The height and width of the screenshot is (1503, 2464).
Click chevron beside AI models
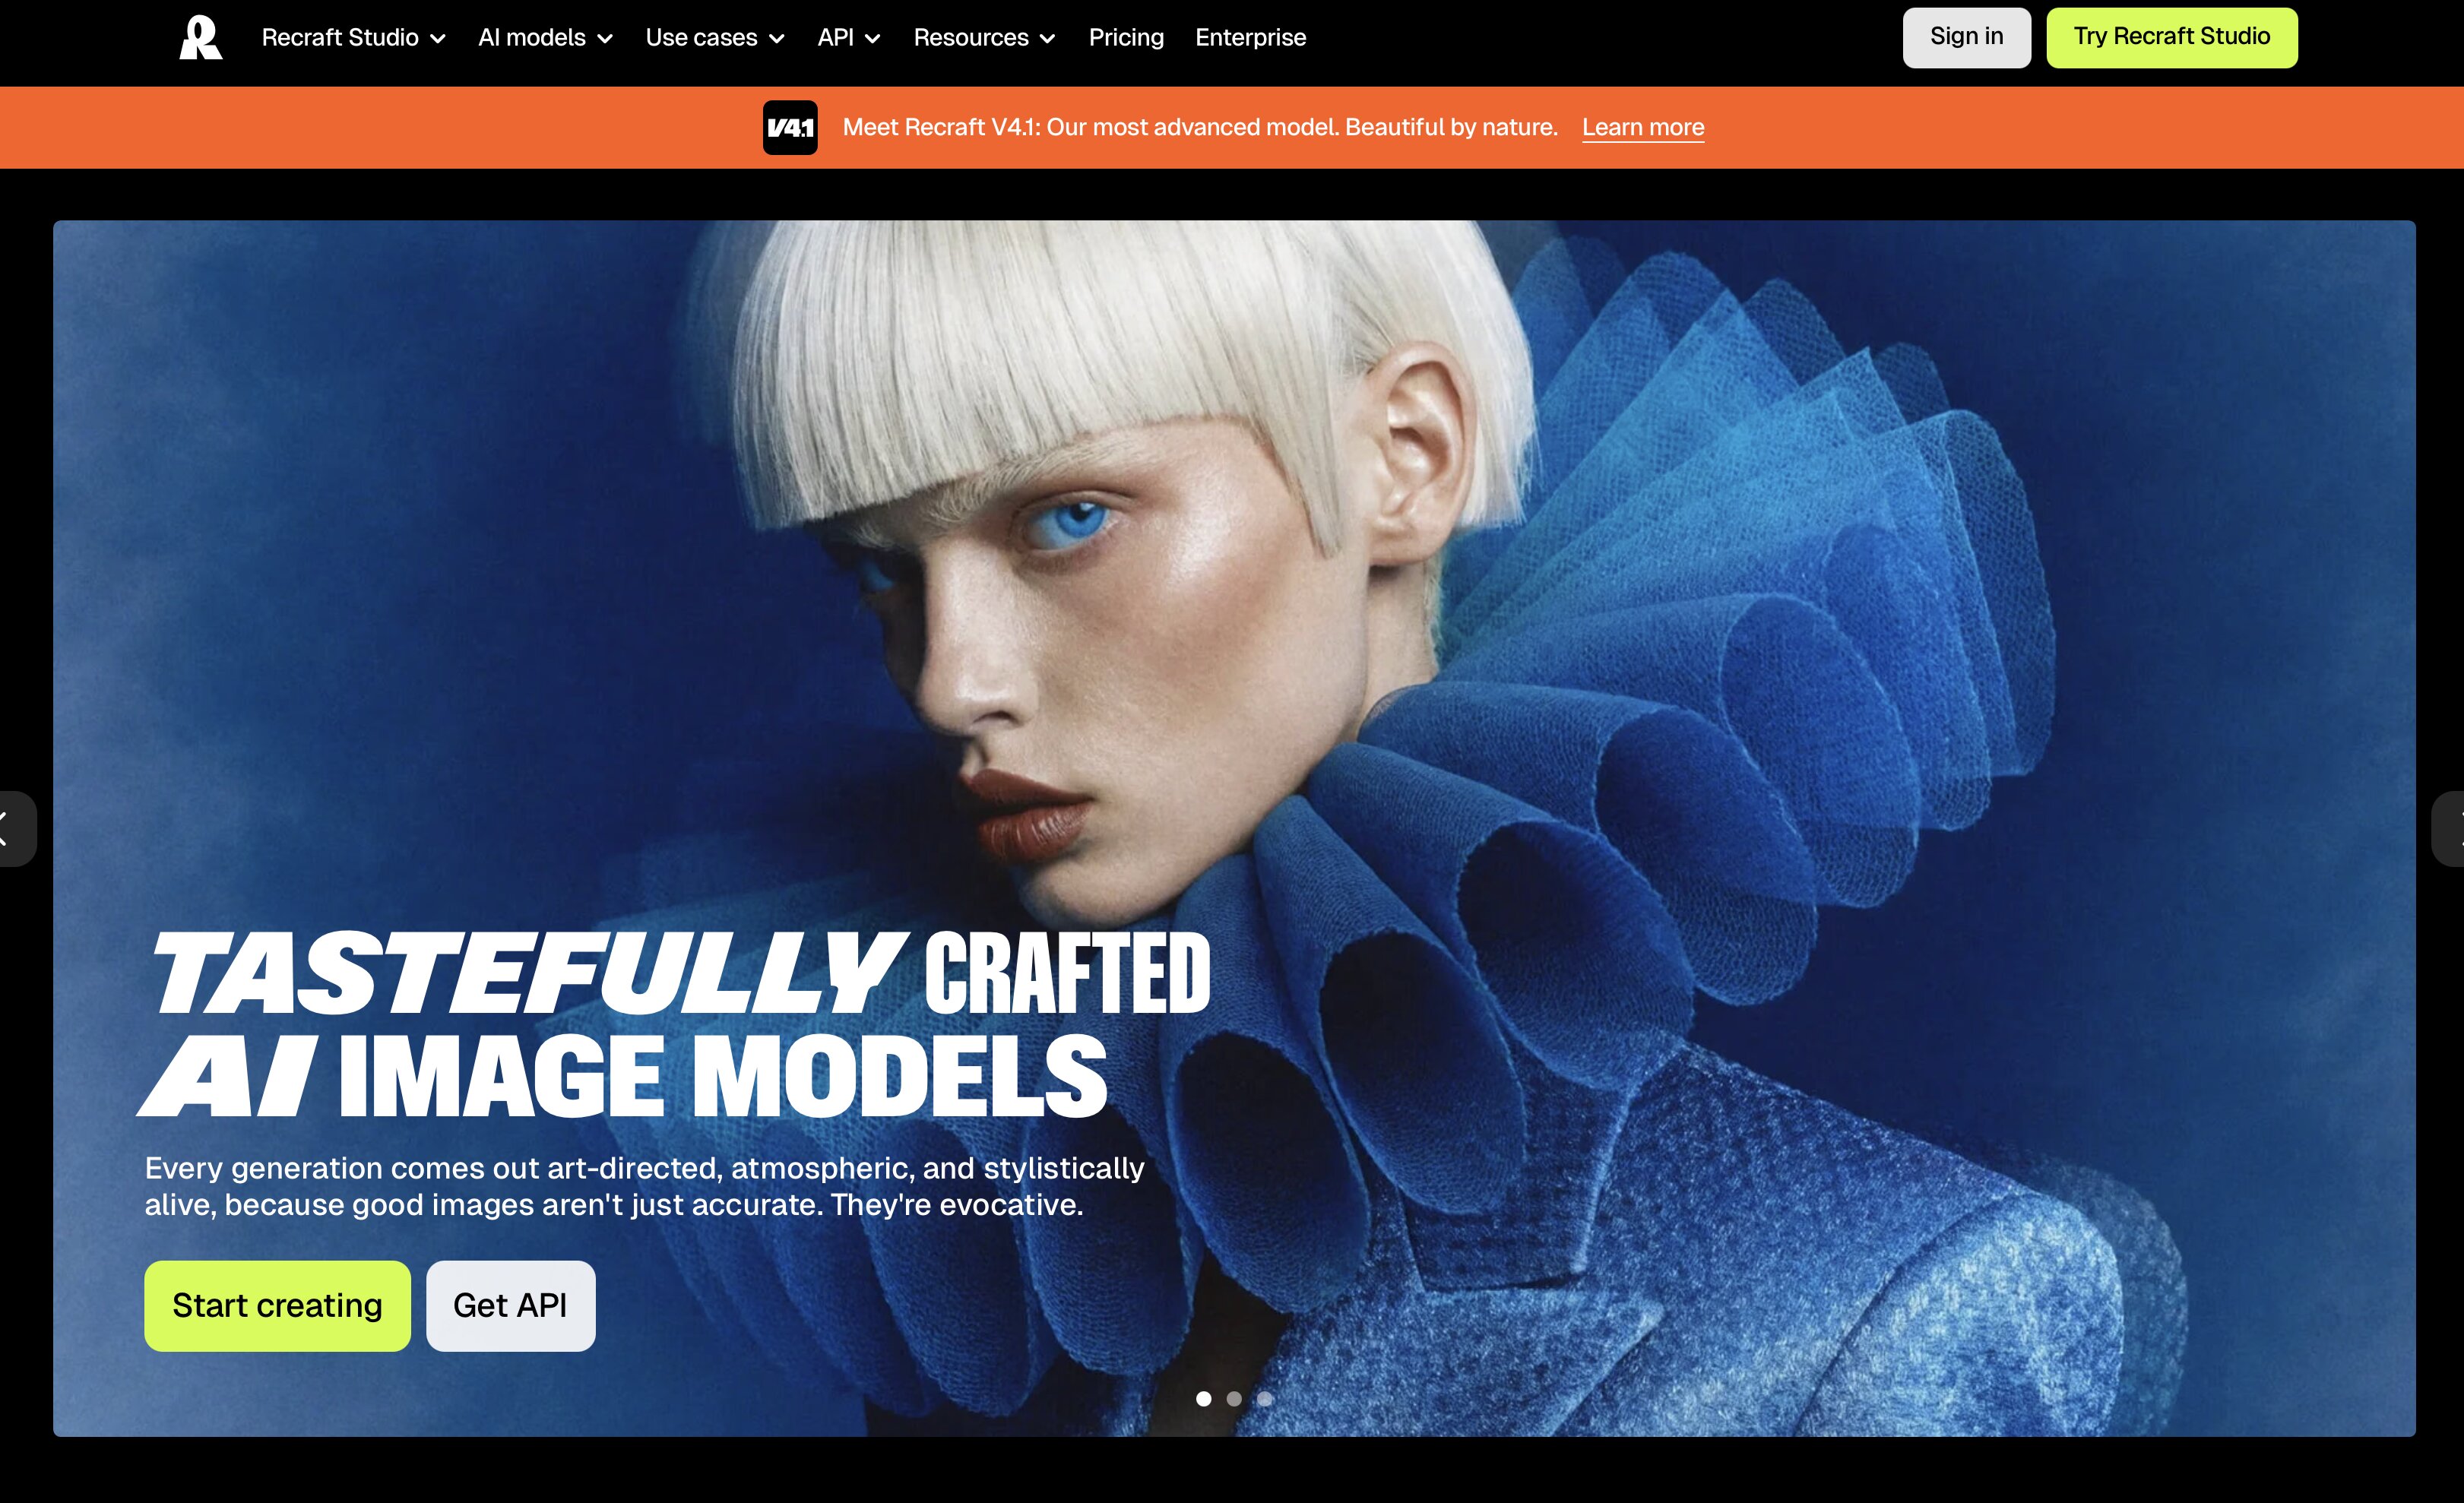(605, 39)
